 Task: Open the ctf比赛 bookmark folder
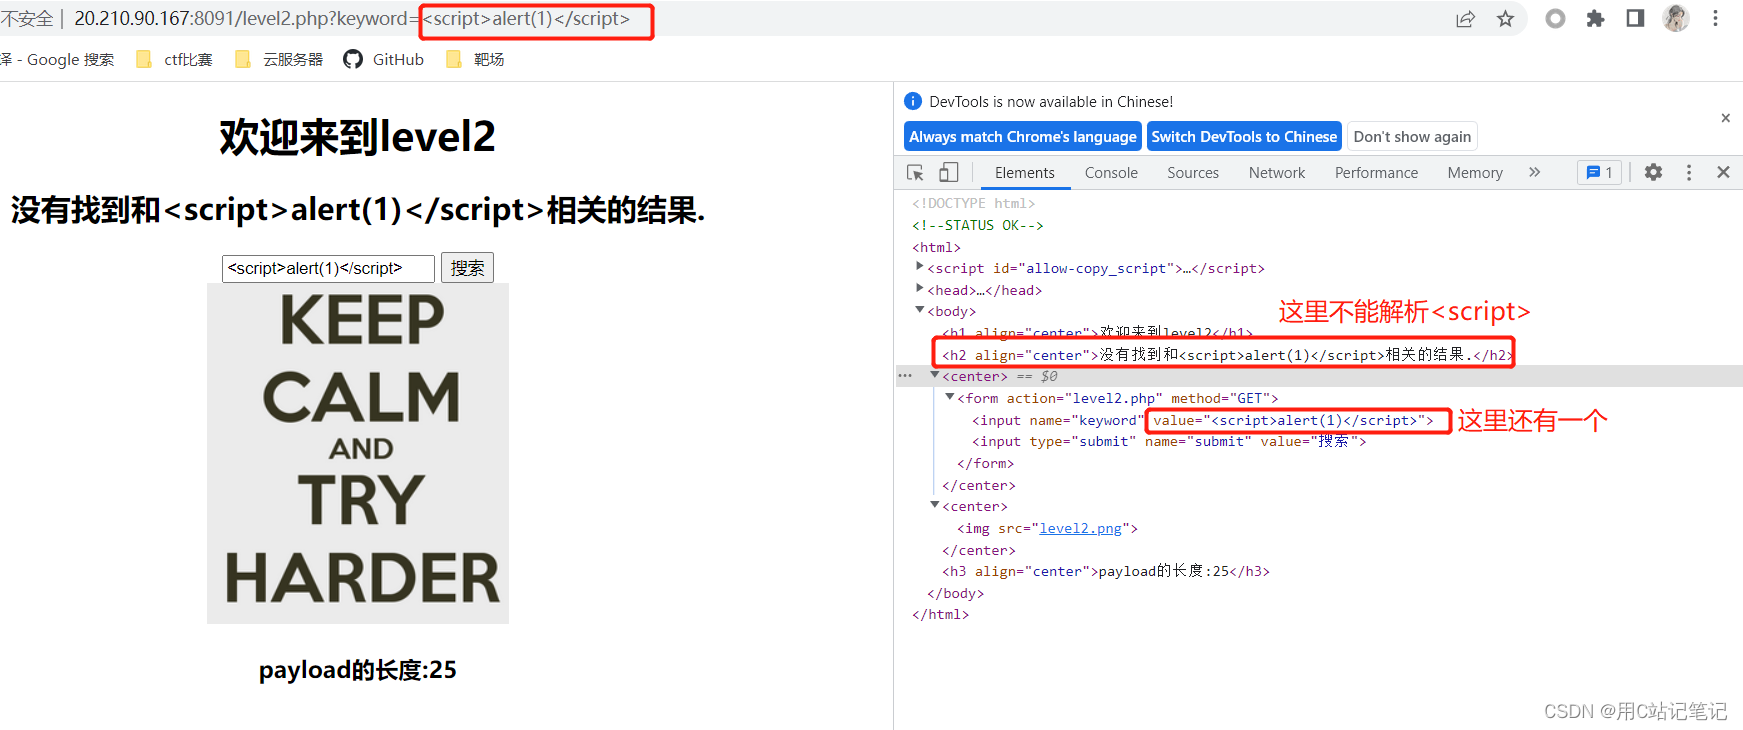coord(175,59)
